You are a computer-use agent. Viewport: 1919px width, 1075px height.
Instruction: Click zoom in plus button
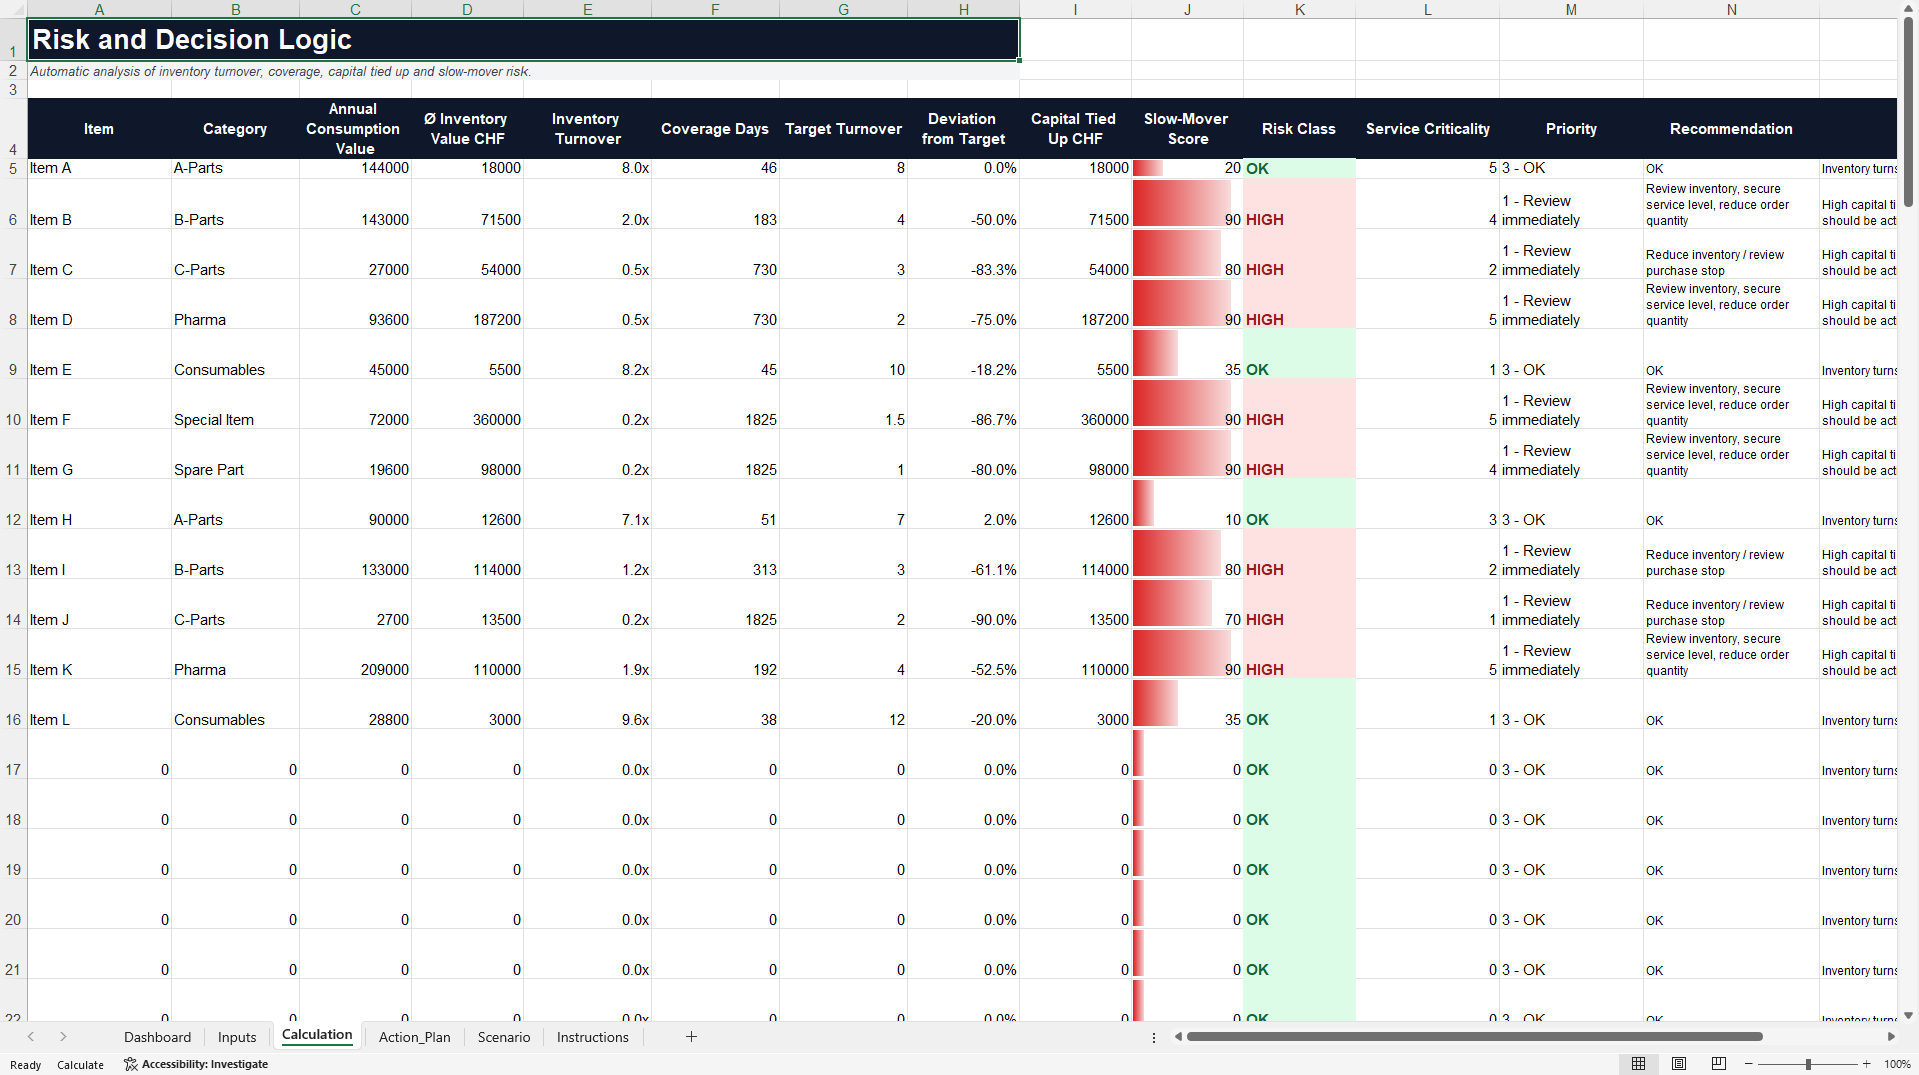[1867, 1064]
